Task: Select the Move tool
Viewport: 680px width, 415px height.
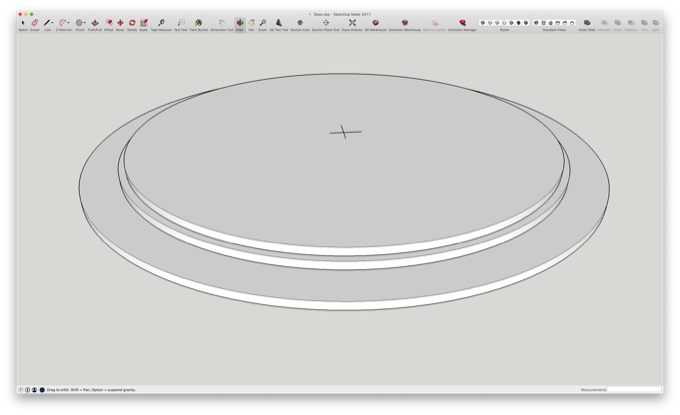Action: coord(120,23)
